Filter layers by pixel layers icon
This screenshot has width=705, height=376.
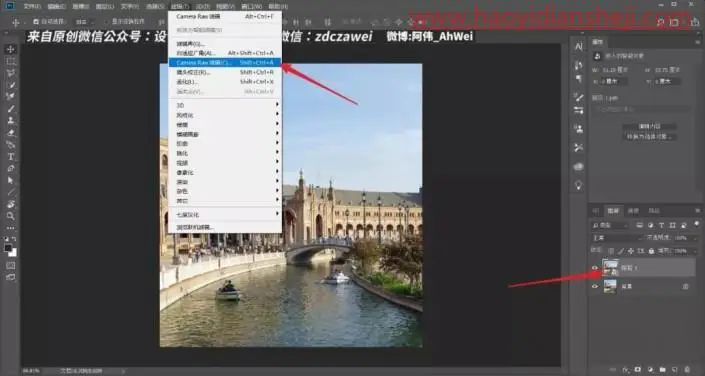click(x=639, y=225)
